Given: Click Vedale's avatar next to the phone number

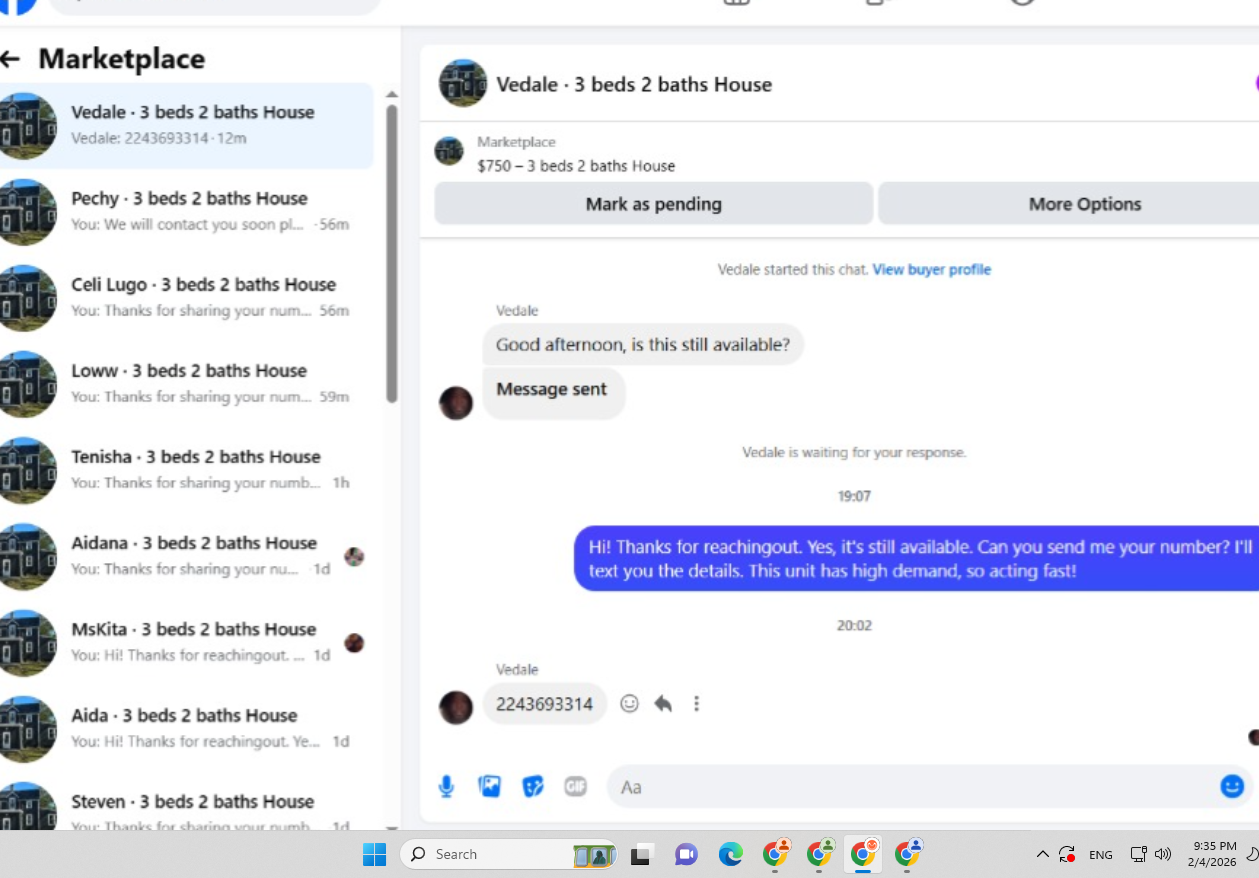Looking at the screenshot, I should [x=456, y=708].
